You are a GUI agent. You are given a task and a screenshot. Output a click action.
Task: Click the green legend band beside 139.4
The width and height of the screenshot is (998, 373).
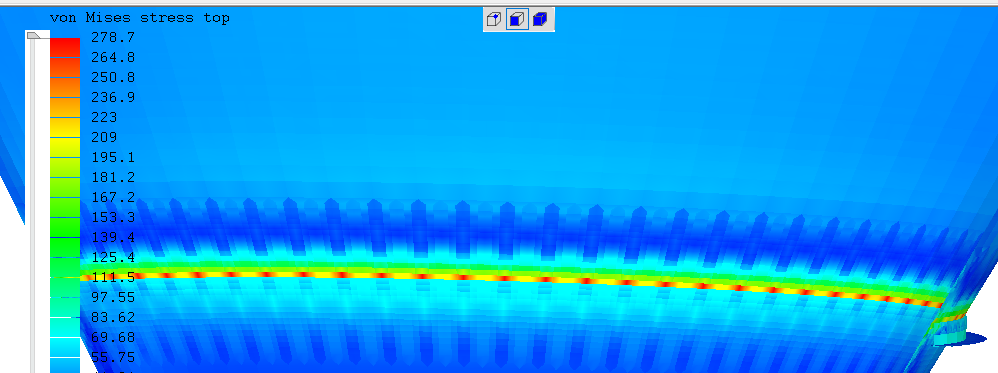click(x=65, y=237)
